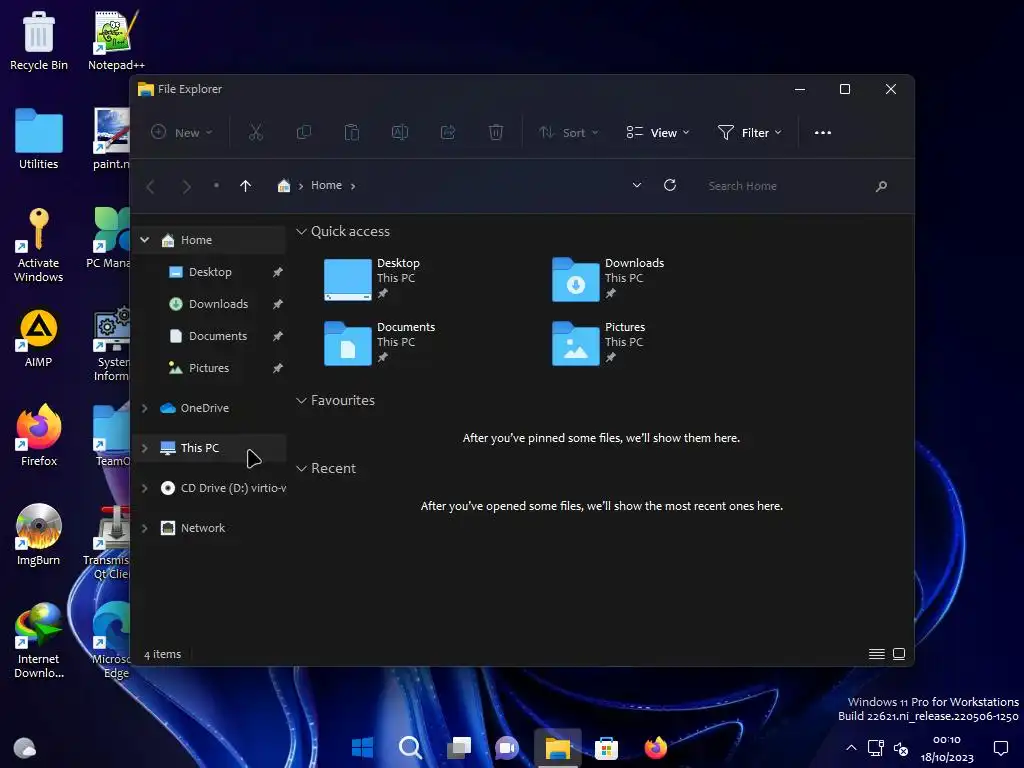The height and width of the screenshot is (768, 1024).
Task: Click the Rename icon in toolbar
Action: 400,133
